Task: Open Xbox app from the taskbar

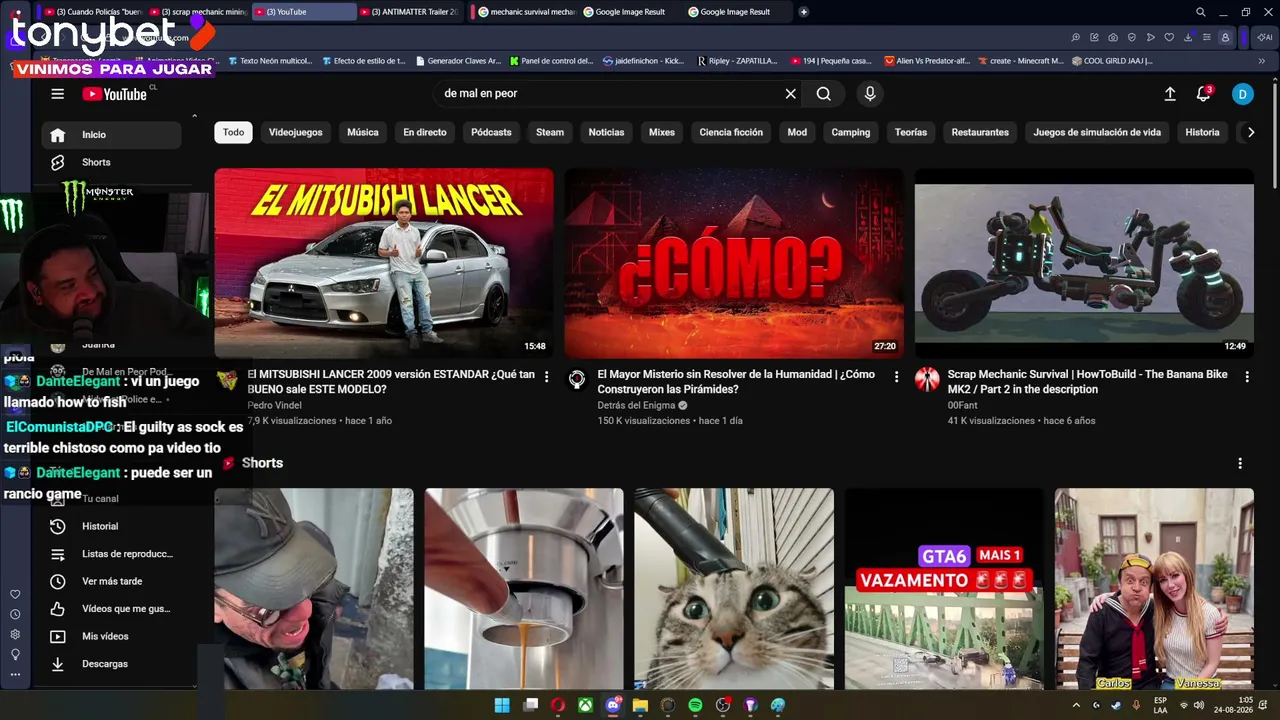Action: (x=585, y=705)
